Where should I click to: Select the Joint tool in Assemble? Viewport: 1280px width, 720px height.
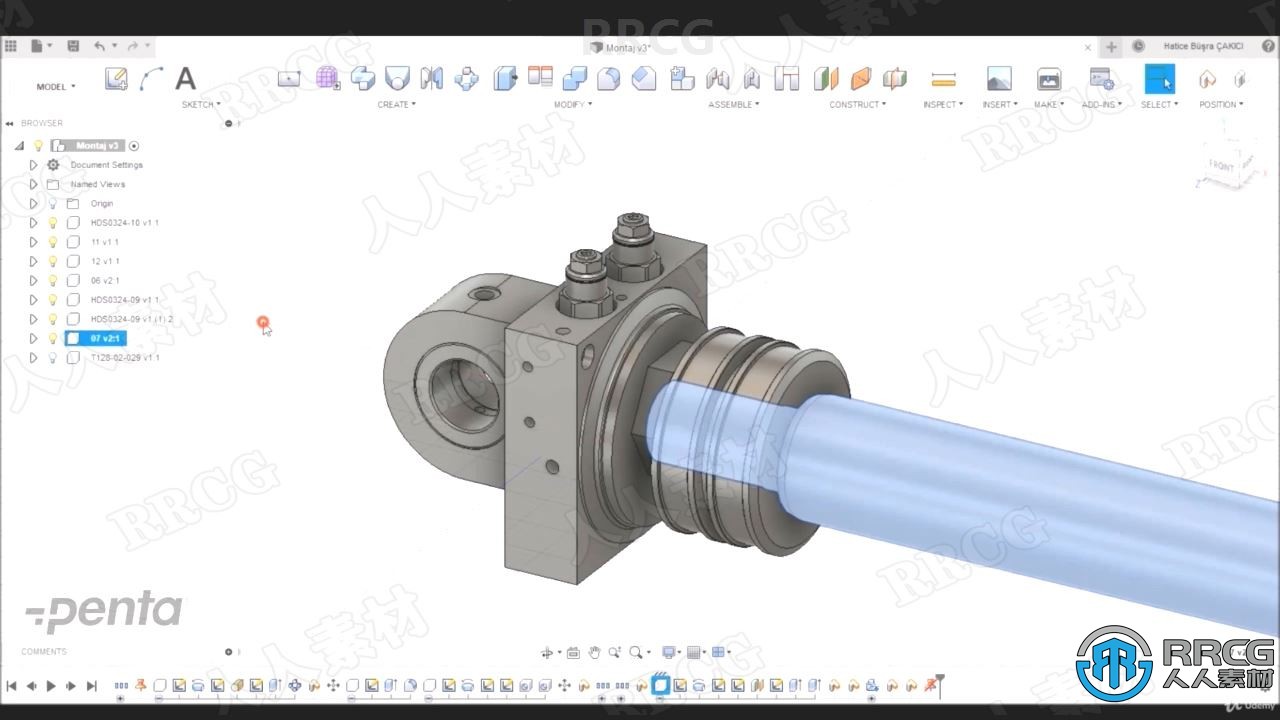click(x=717, y=79)
